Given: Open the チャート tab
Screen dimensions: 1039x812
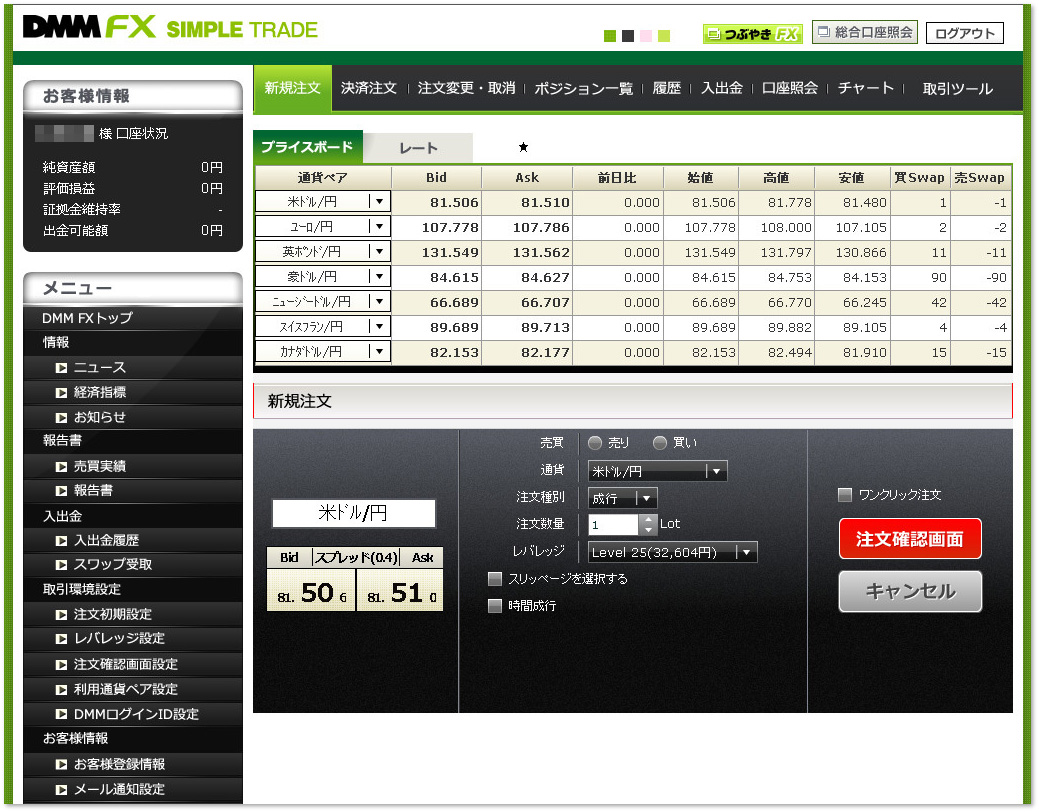Looking at the screenshot, I should coord(865,88).
